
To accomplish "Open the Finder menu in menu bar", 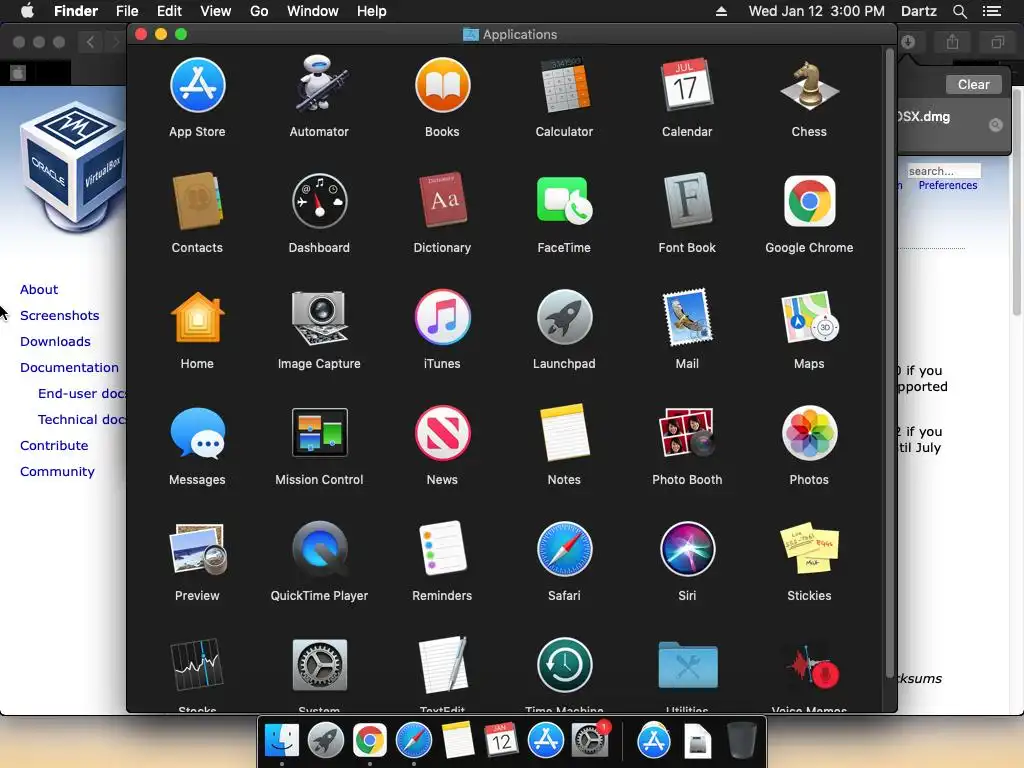I will tap(76, 11).
